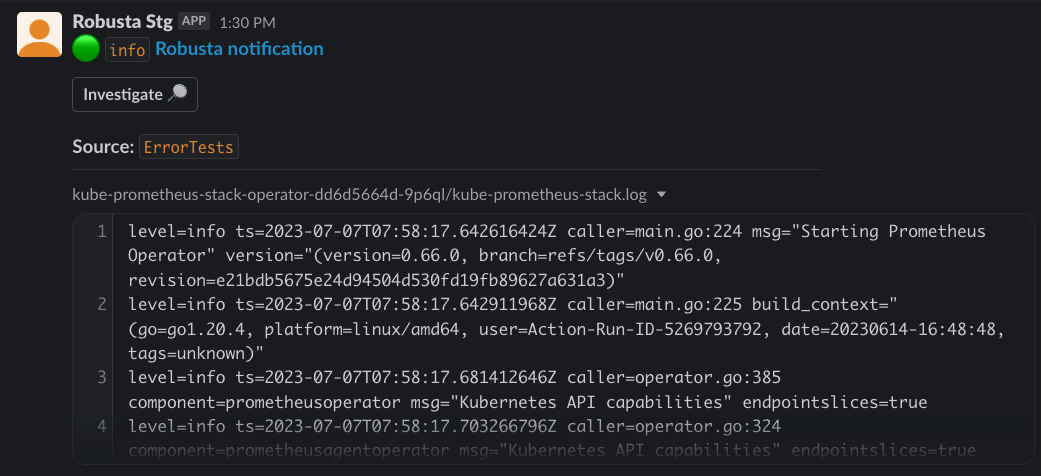This screenshot has height=476, width=1041.
Task: Click the orange info severity tag
Action: pyautogui.click(x=127, y=50)
